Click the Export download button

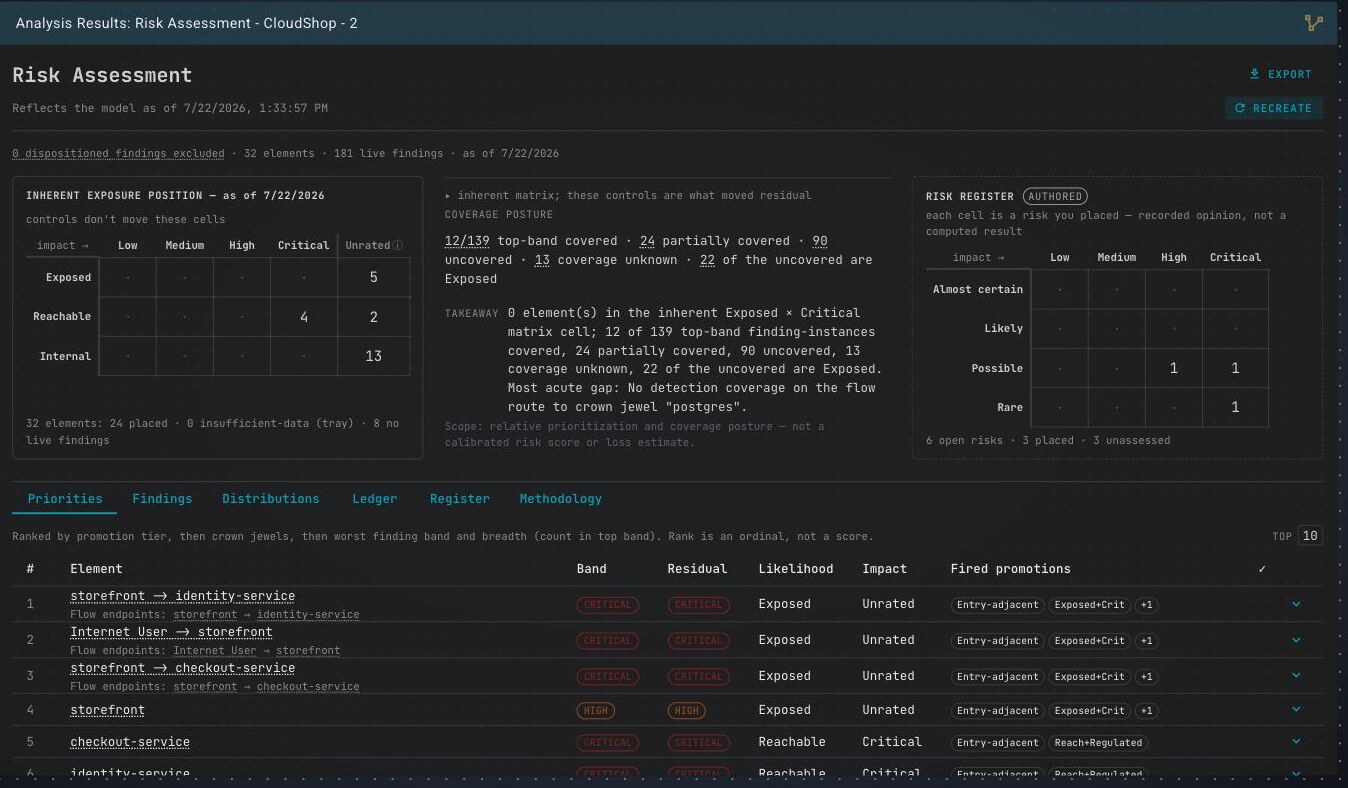(x=1280, y=74)
